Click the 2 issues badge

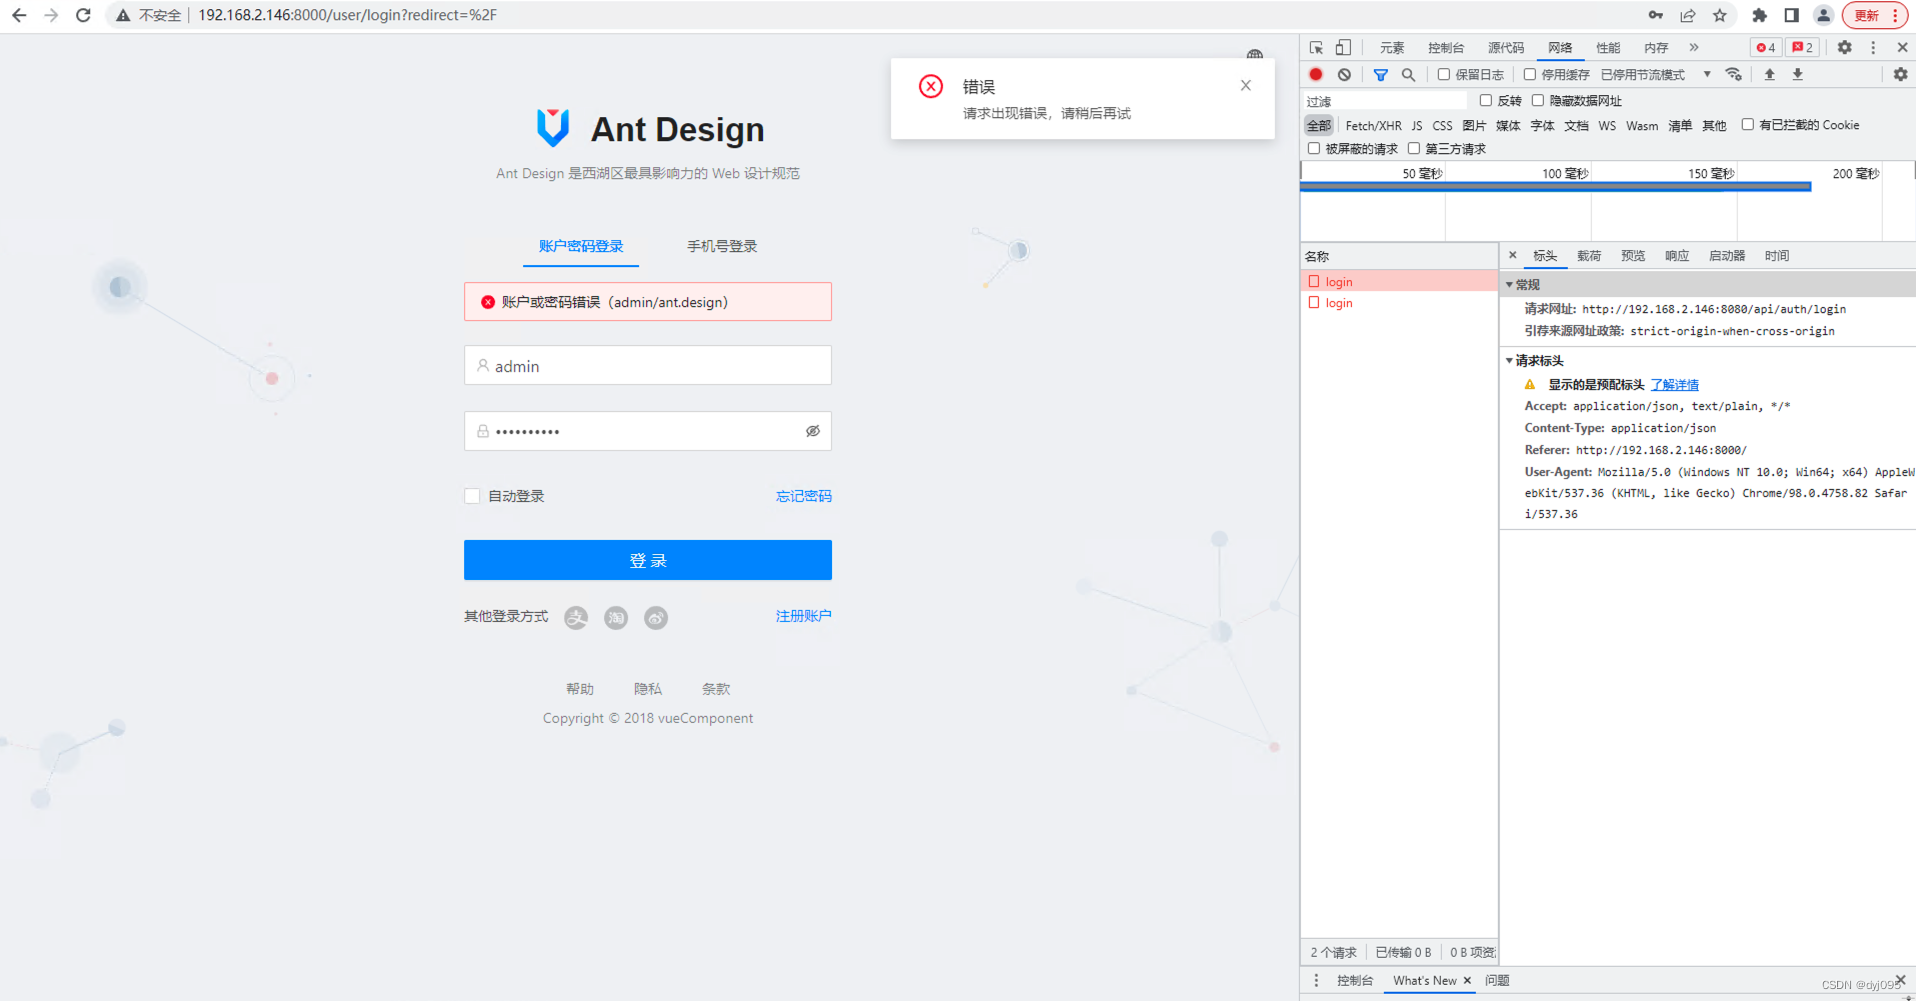tap(1803, 47)
